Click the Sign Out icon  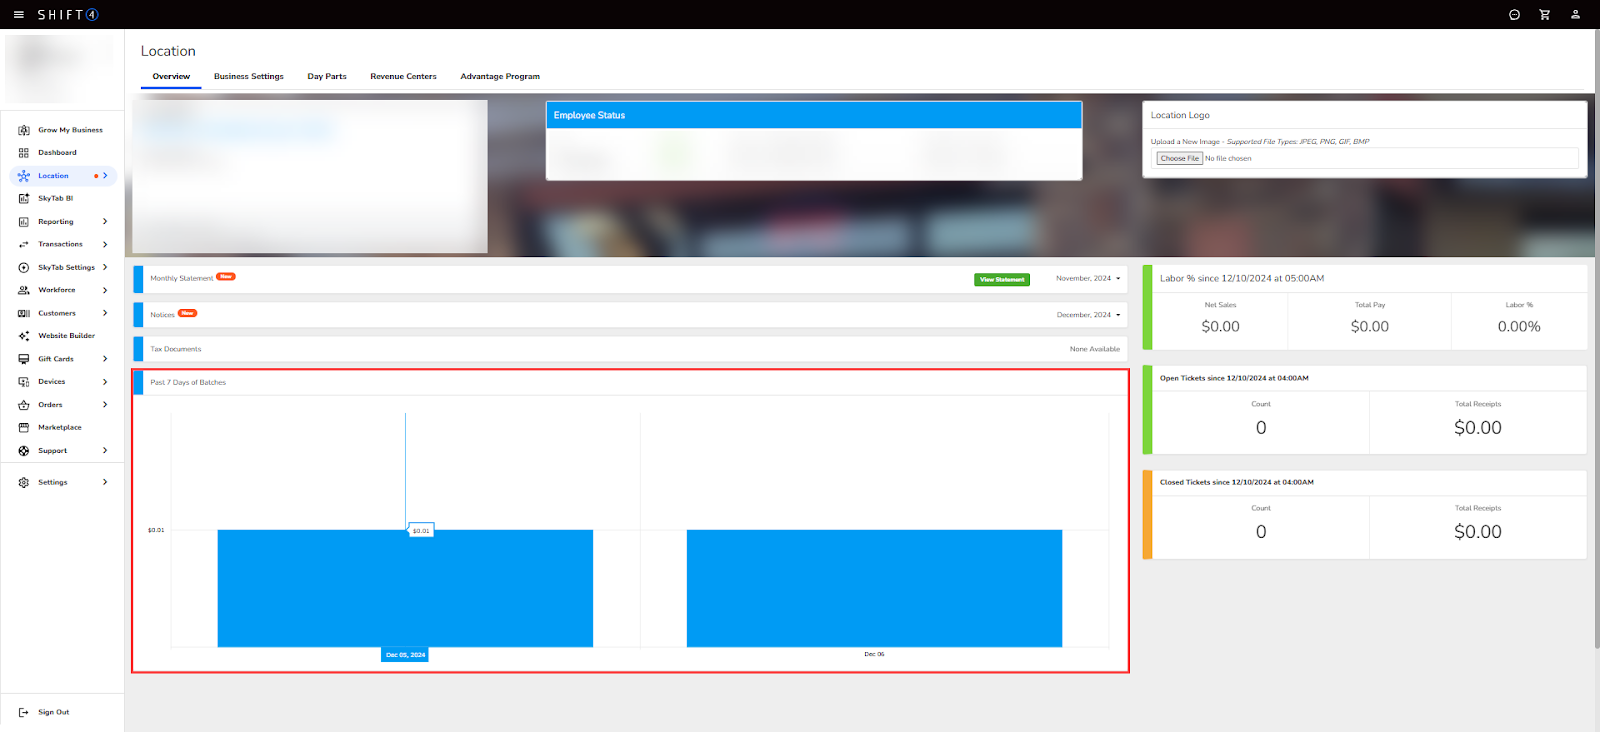[x=24, y=713]
